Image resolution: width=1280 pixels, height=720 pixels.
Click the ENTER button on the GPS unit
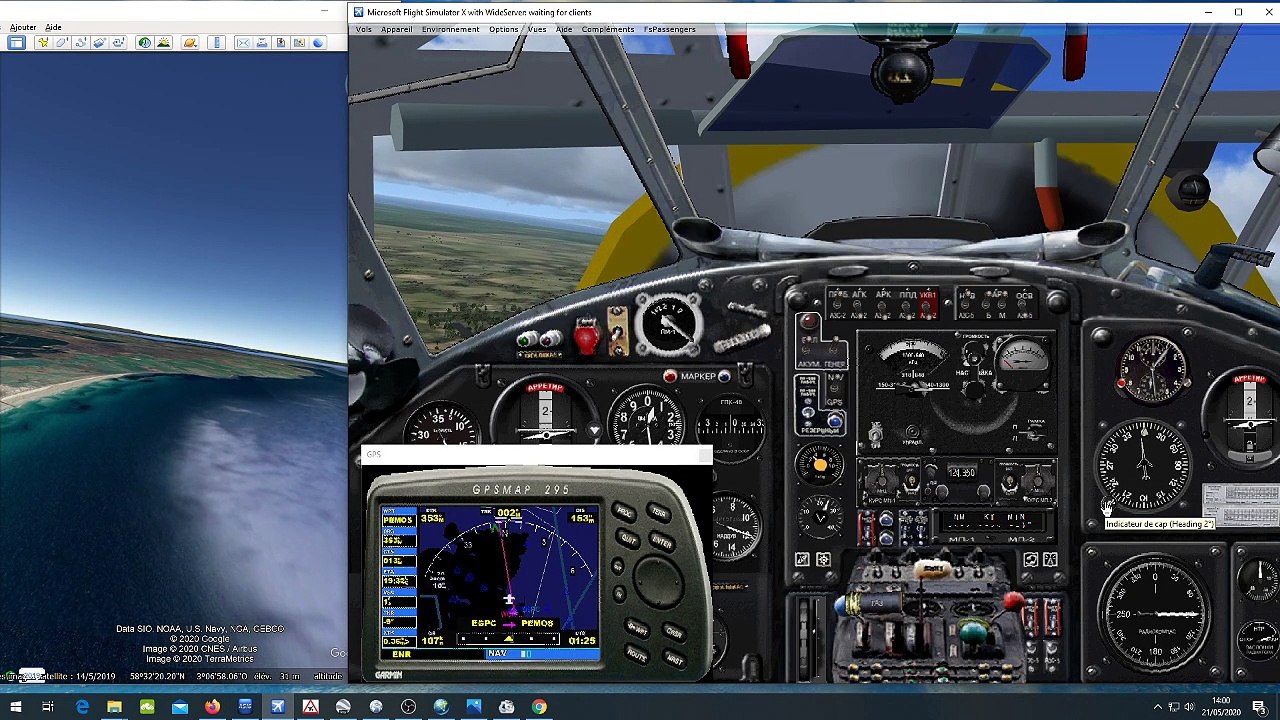662,542
